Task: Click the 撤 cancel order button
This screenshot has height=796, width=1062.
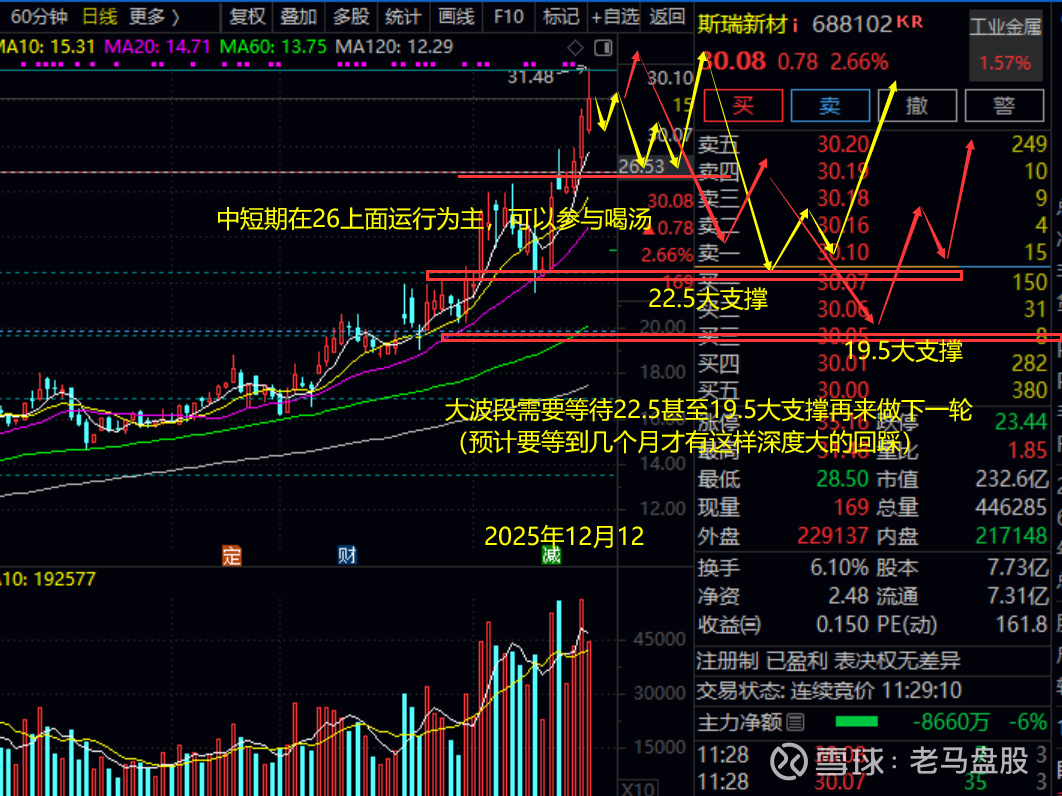Action: pyautogui.click(x=916, y=106)
